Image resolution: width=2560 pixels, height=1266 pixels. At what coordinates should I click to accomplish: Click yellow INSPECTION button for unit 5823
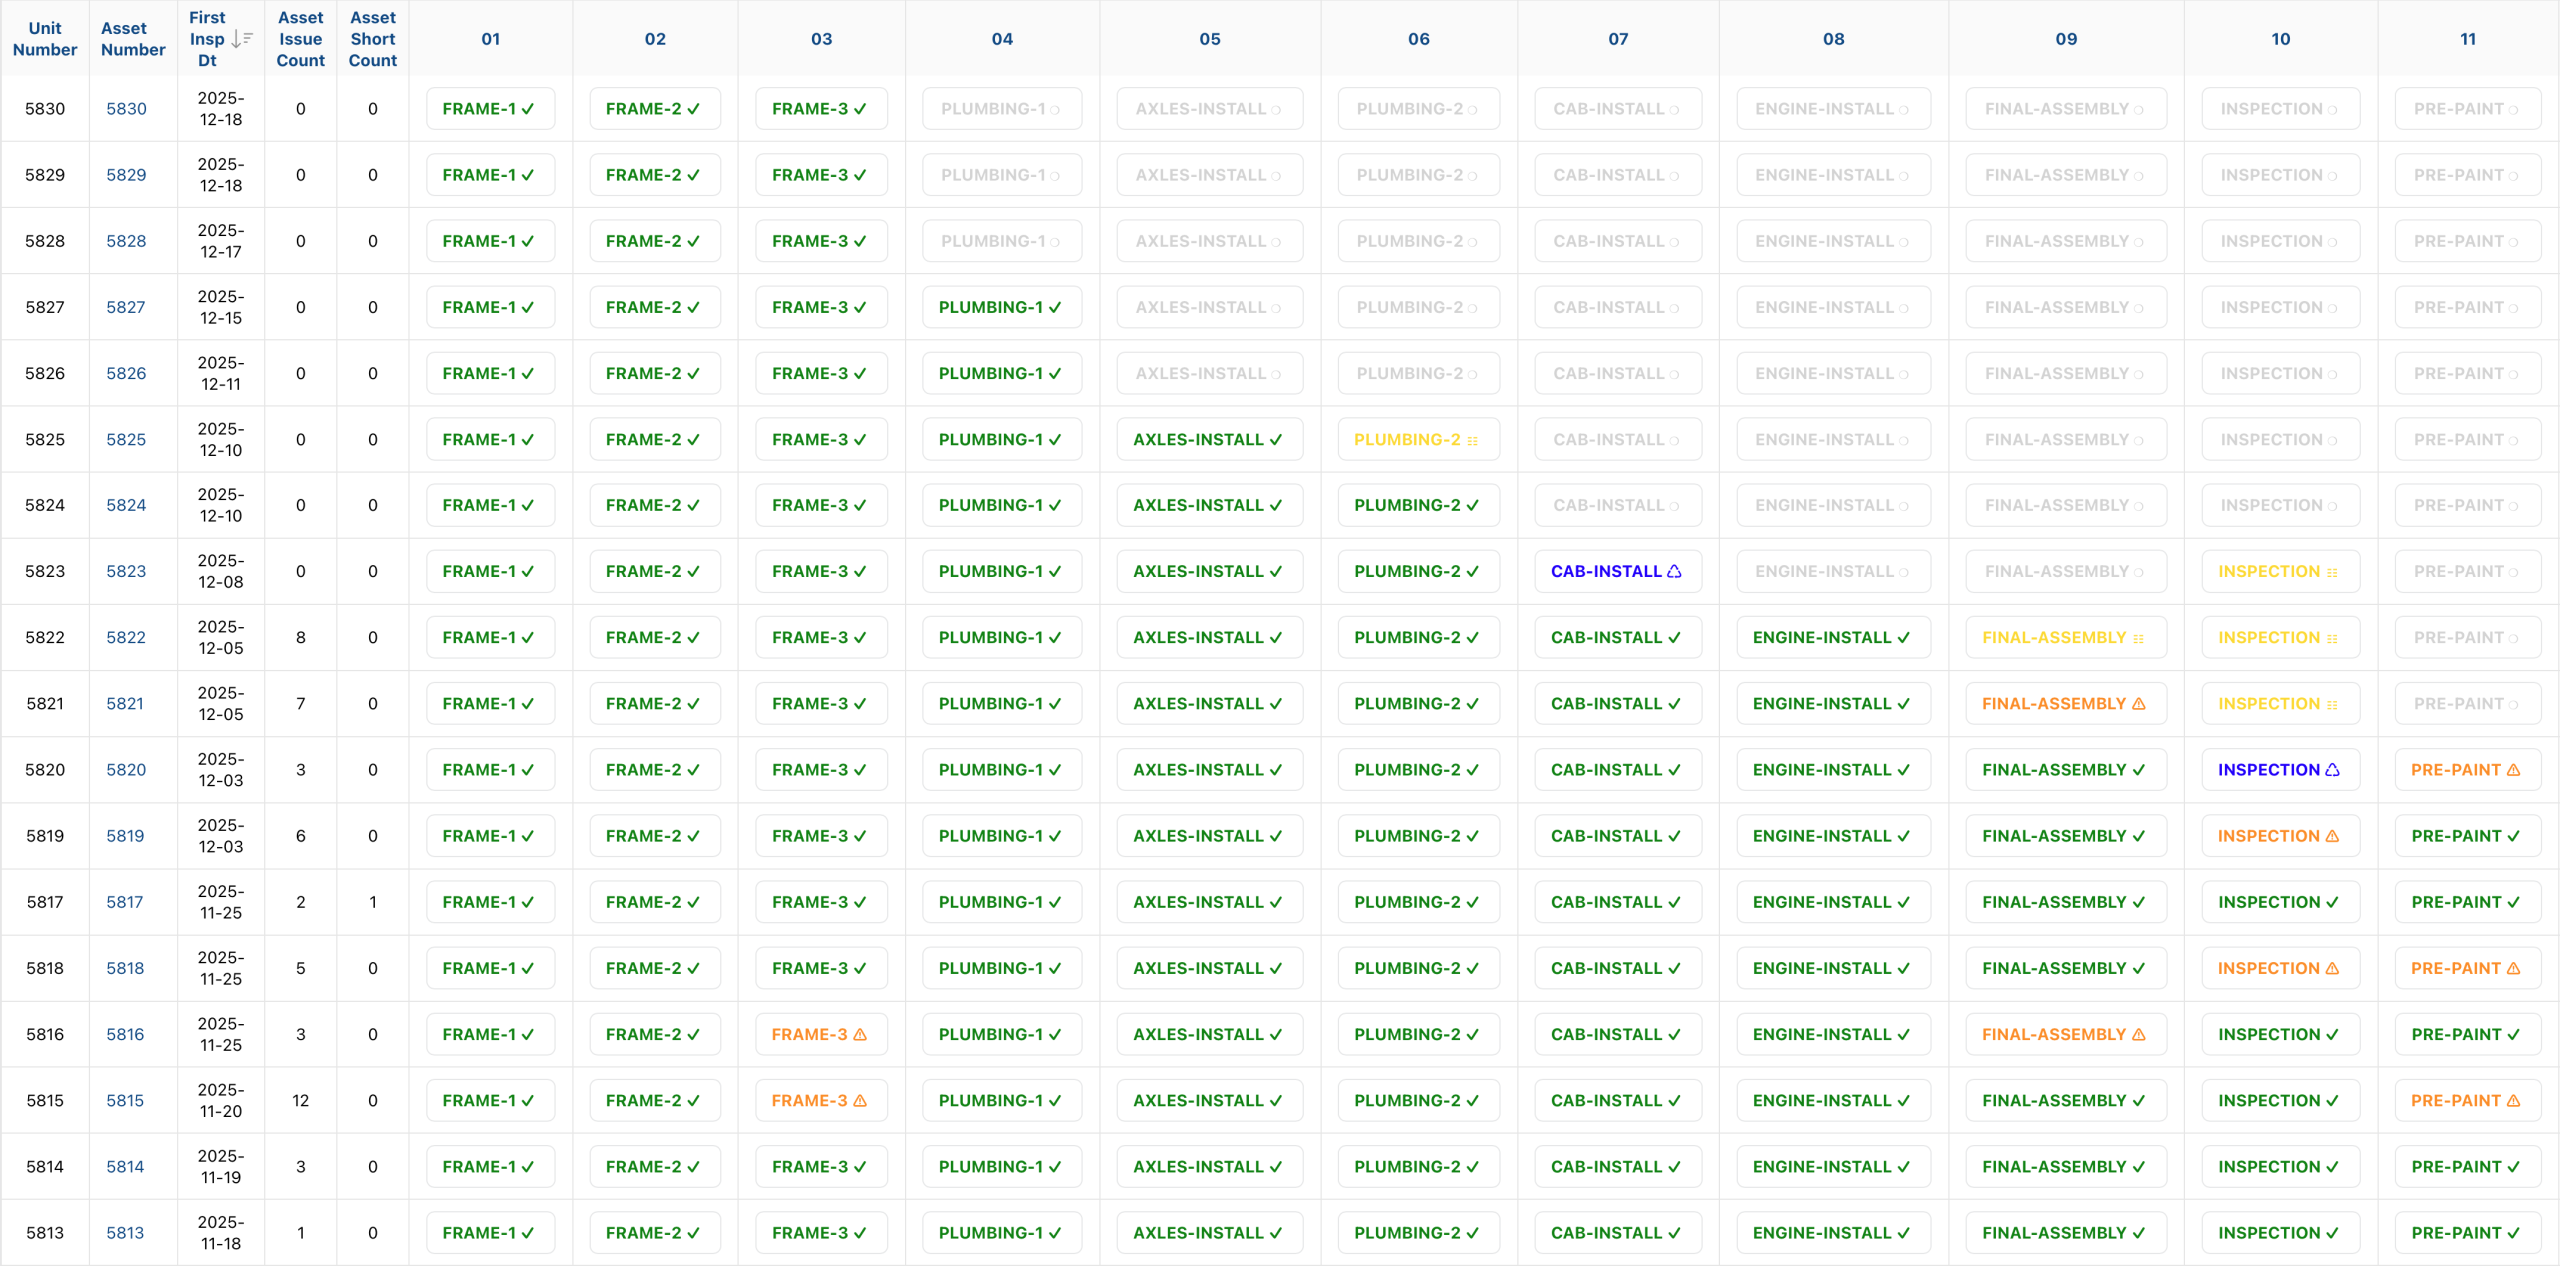(2279, 572)
